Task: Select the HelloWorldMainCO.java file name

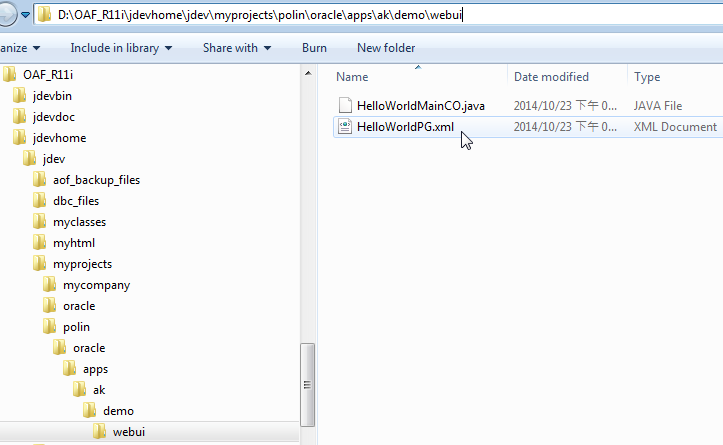Action: pyautogui.click(x=421, y=106)
